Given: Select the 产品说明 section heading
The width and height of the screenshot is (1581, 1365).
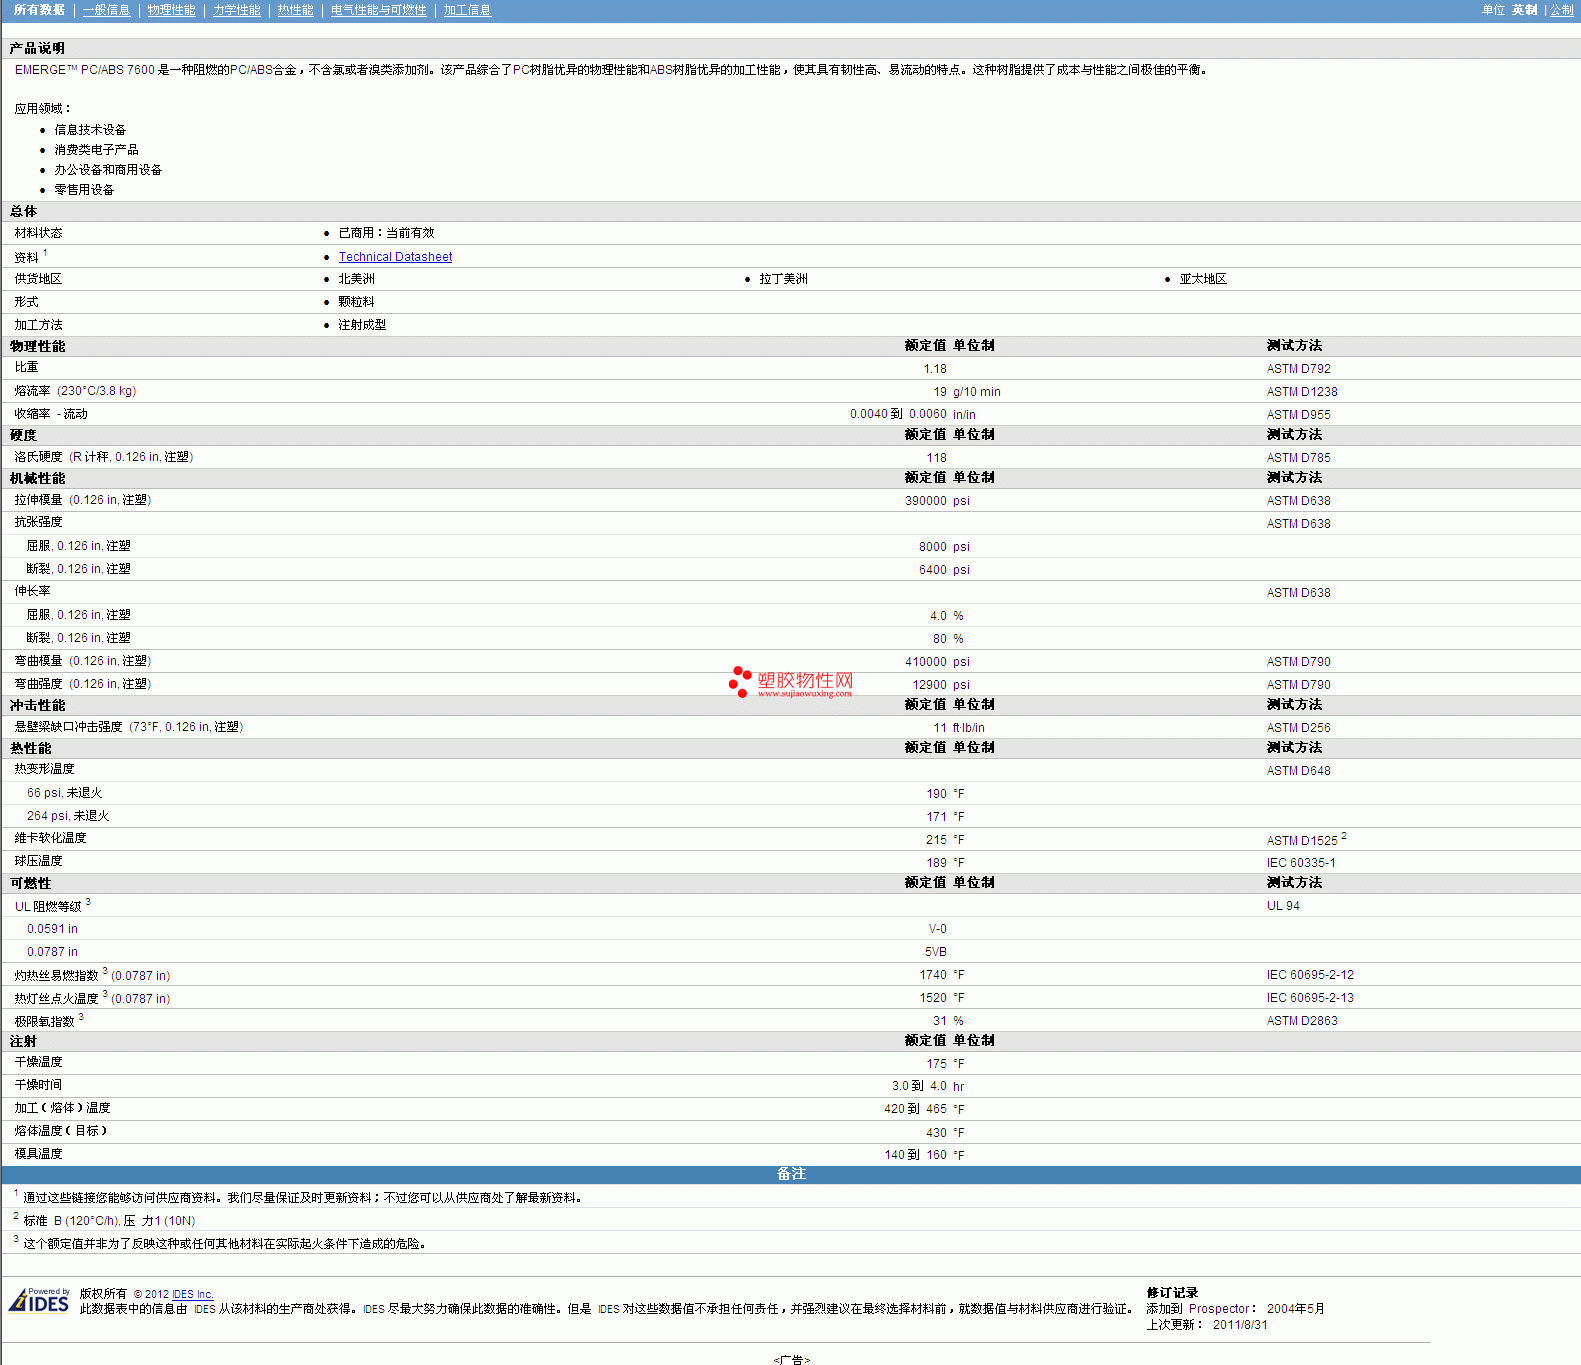Looking at the screenshot, I should [37, 48].
